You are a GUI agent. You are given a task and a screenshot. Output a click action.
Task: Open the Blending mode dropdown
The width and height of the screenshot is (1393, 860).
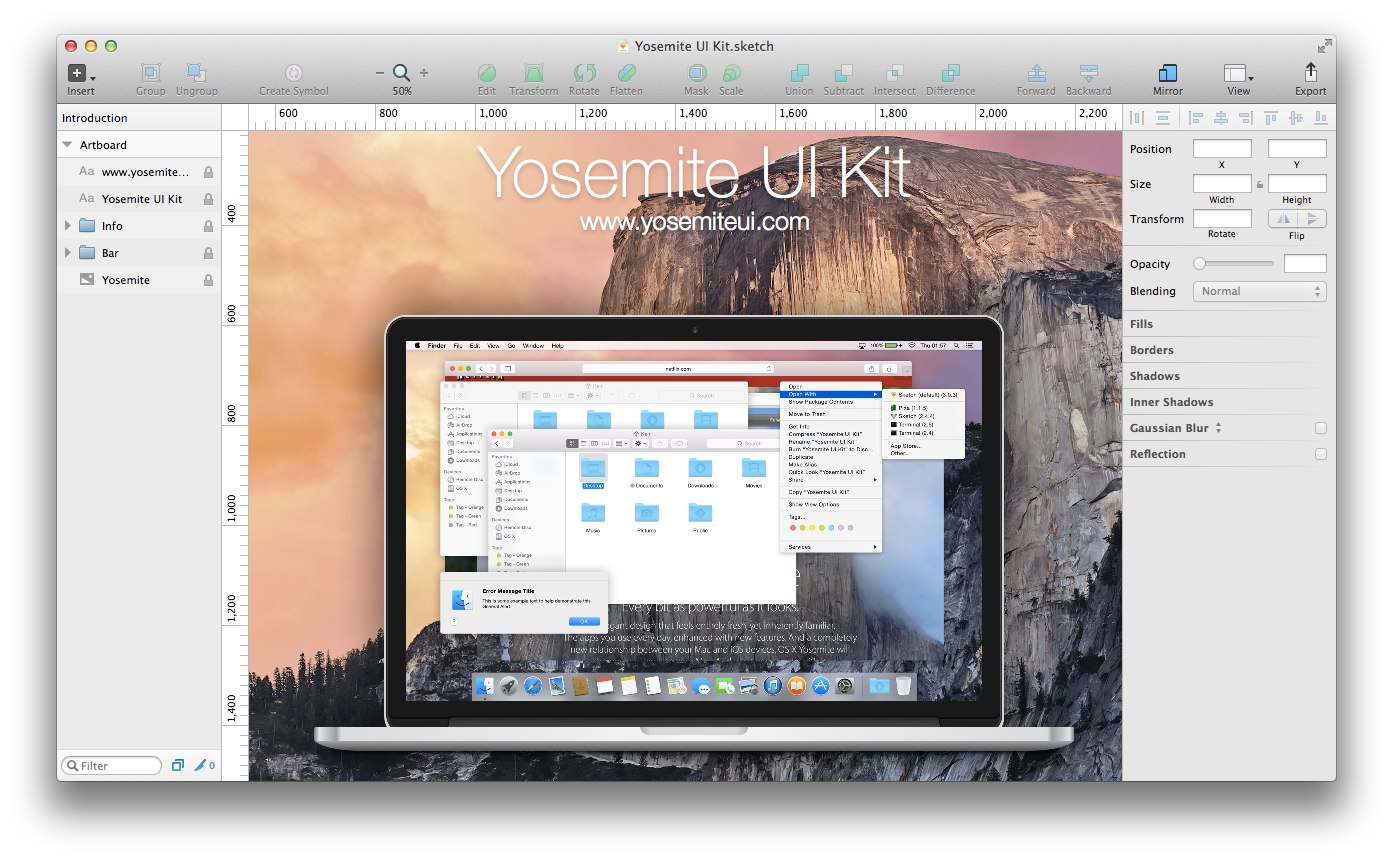[x=1260, y=292]
